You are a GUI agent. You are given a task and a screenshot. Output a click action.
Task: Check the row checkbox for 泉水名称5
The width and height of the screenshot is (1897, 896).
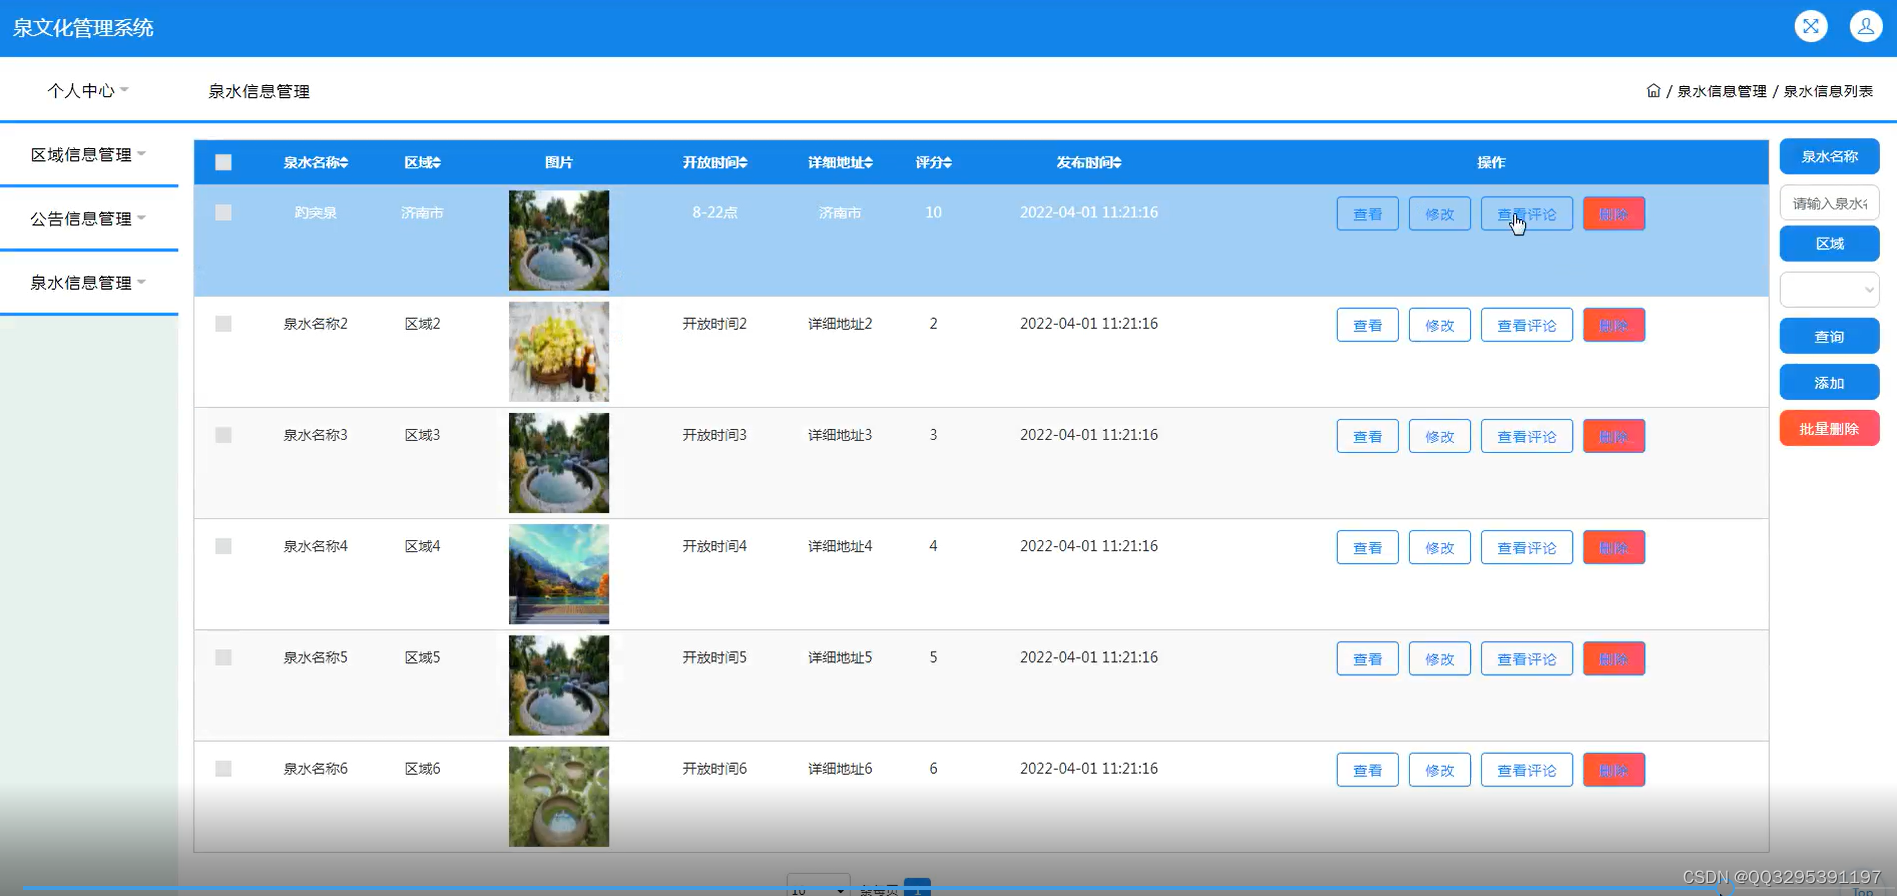click(x=223, y=657)
